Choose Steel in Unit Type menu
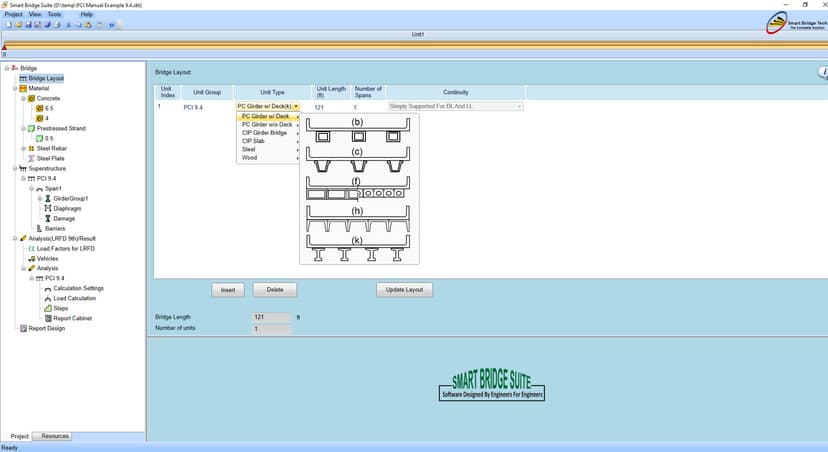The width and height of the screenshot is (828, 452). [268, 149]
